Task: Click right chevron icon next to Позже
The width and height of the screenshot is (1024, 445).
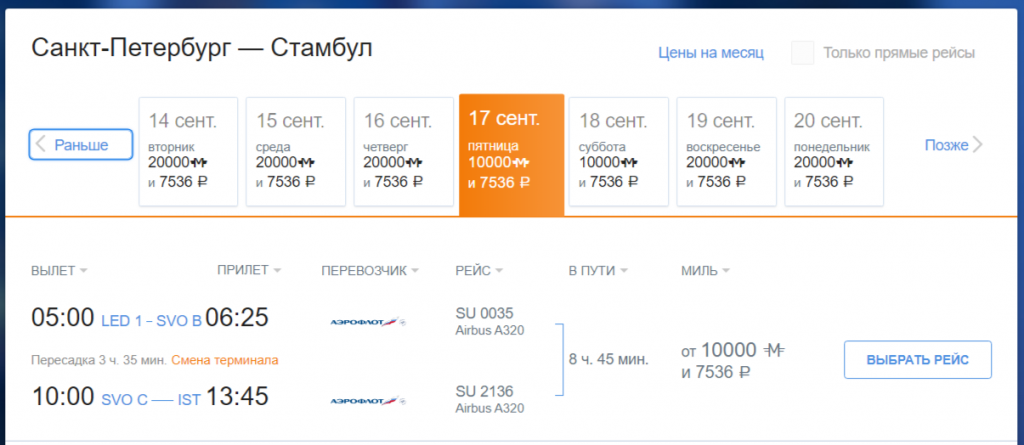Action: click(978, 144)
